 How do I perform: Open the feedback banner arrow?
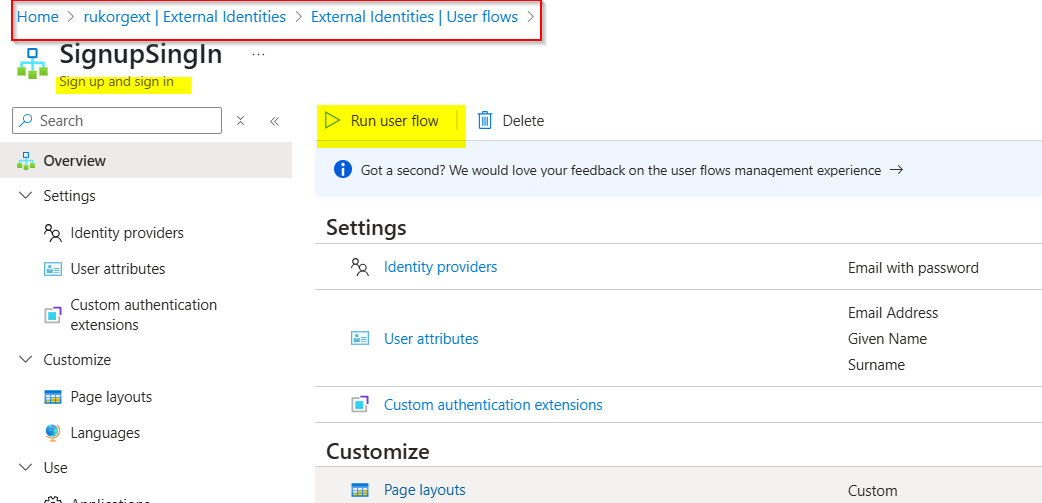[x=896, y=170]
